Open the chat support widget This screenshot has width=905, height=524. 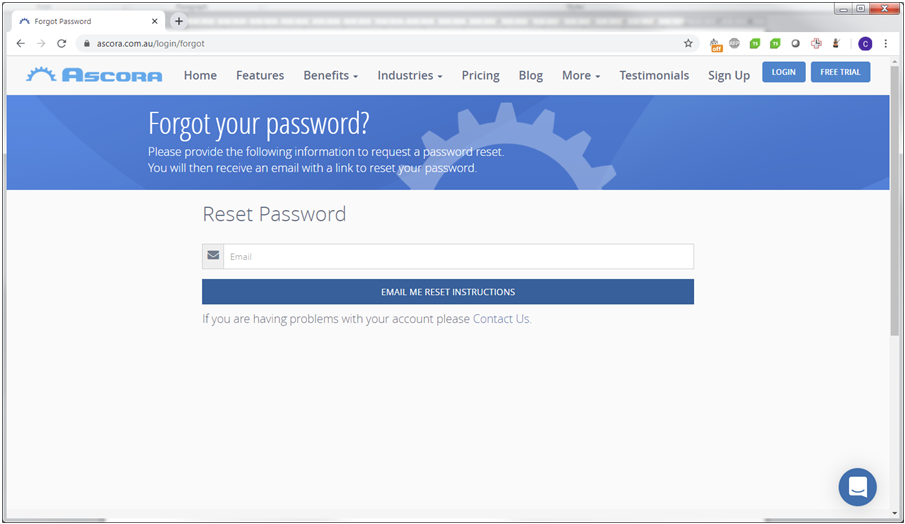pos(857,487)
